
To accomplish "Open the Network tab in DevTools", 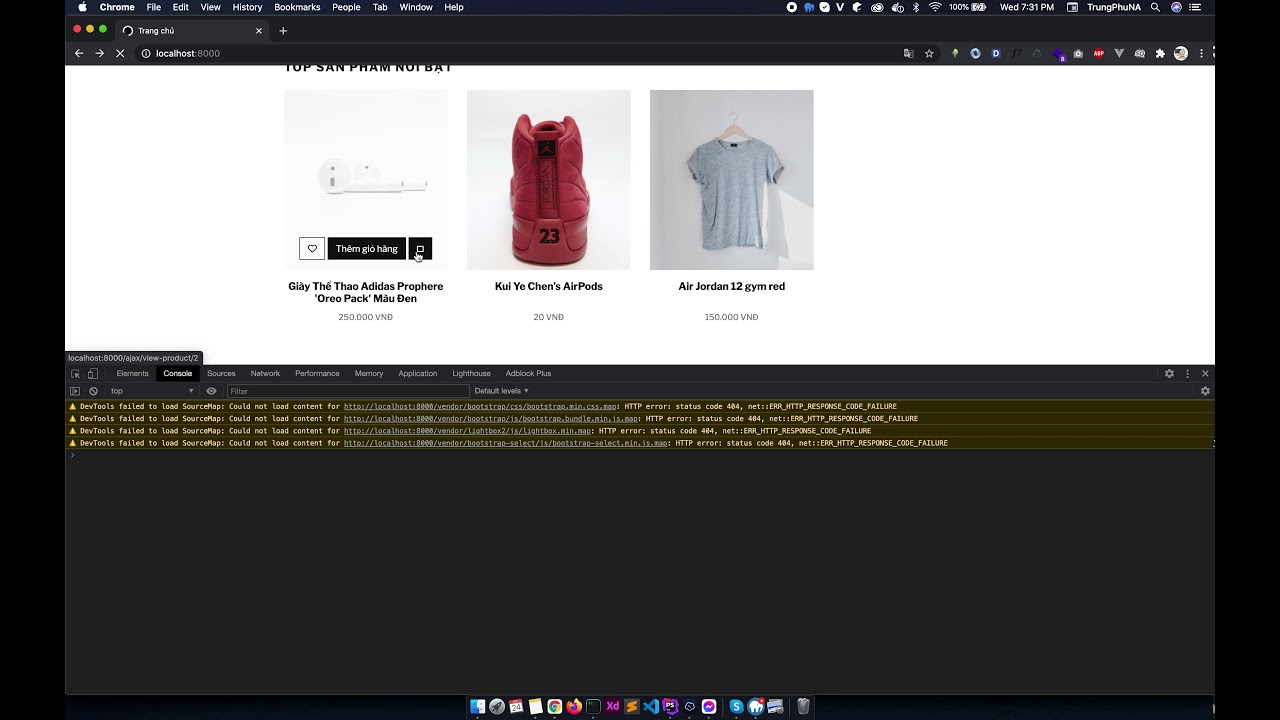I will point(265,373).
